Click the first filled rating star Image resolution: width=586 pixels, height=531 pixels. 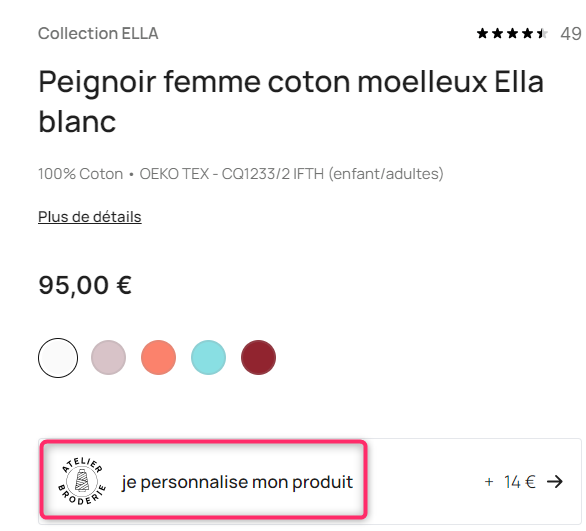click(x=482, y=34)
